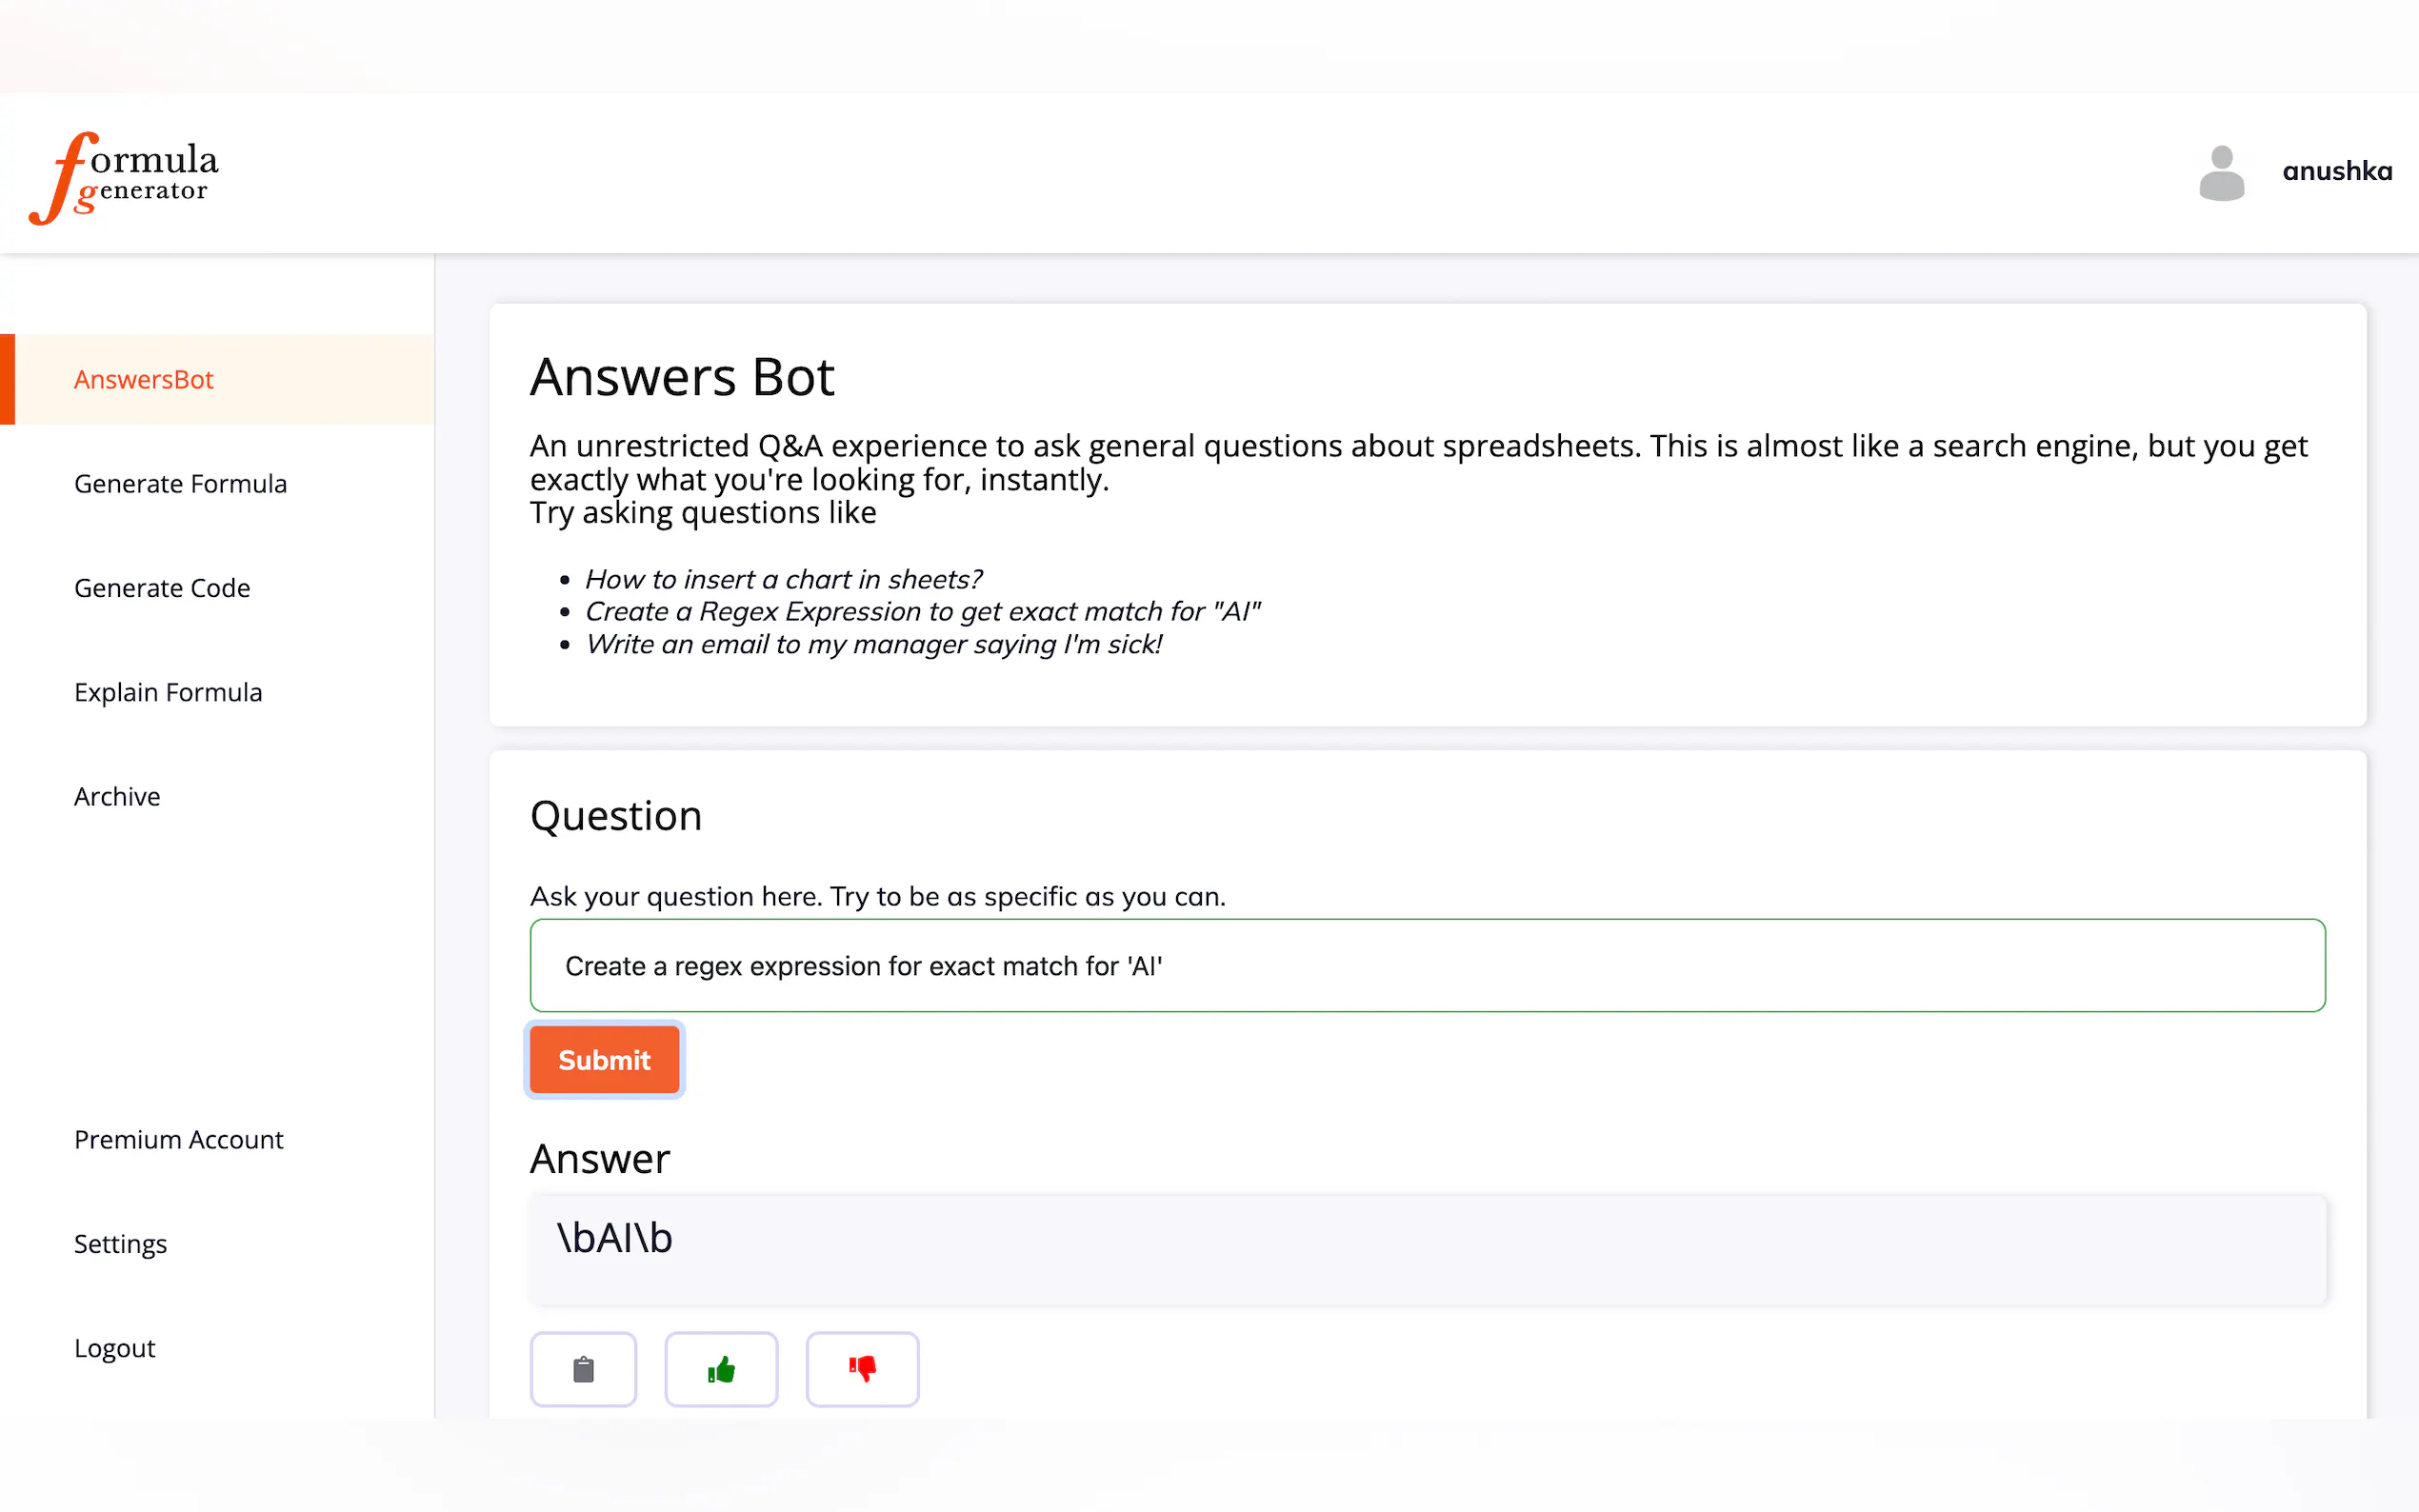The image size is (2419, 1512).
Task: Open the AnswersBot section
Action: click(144, 380)
